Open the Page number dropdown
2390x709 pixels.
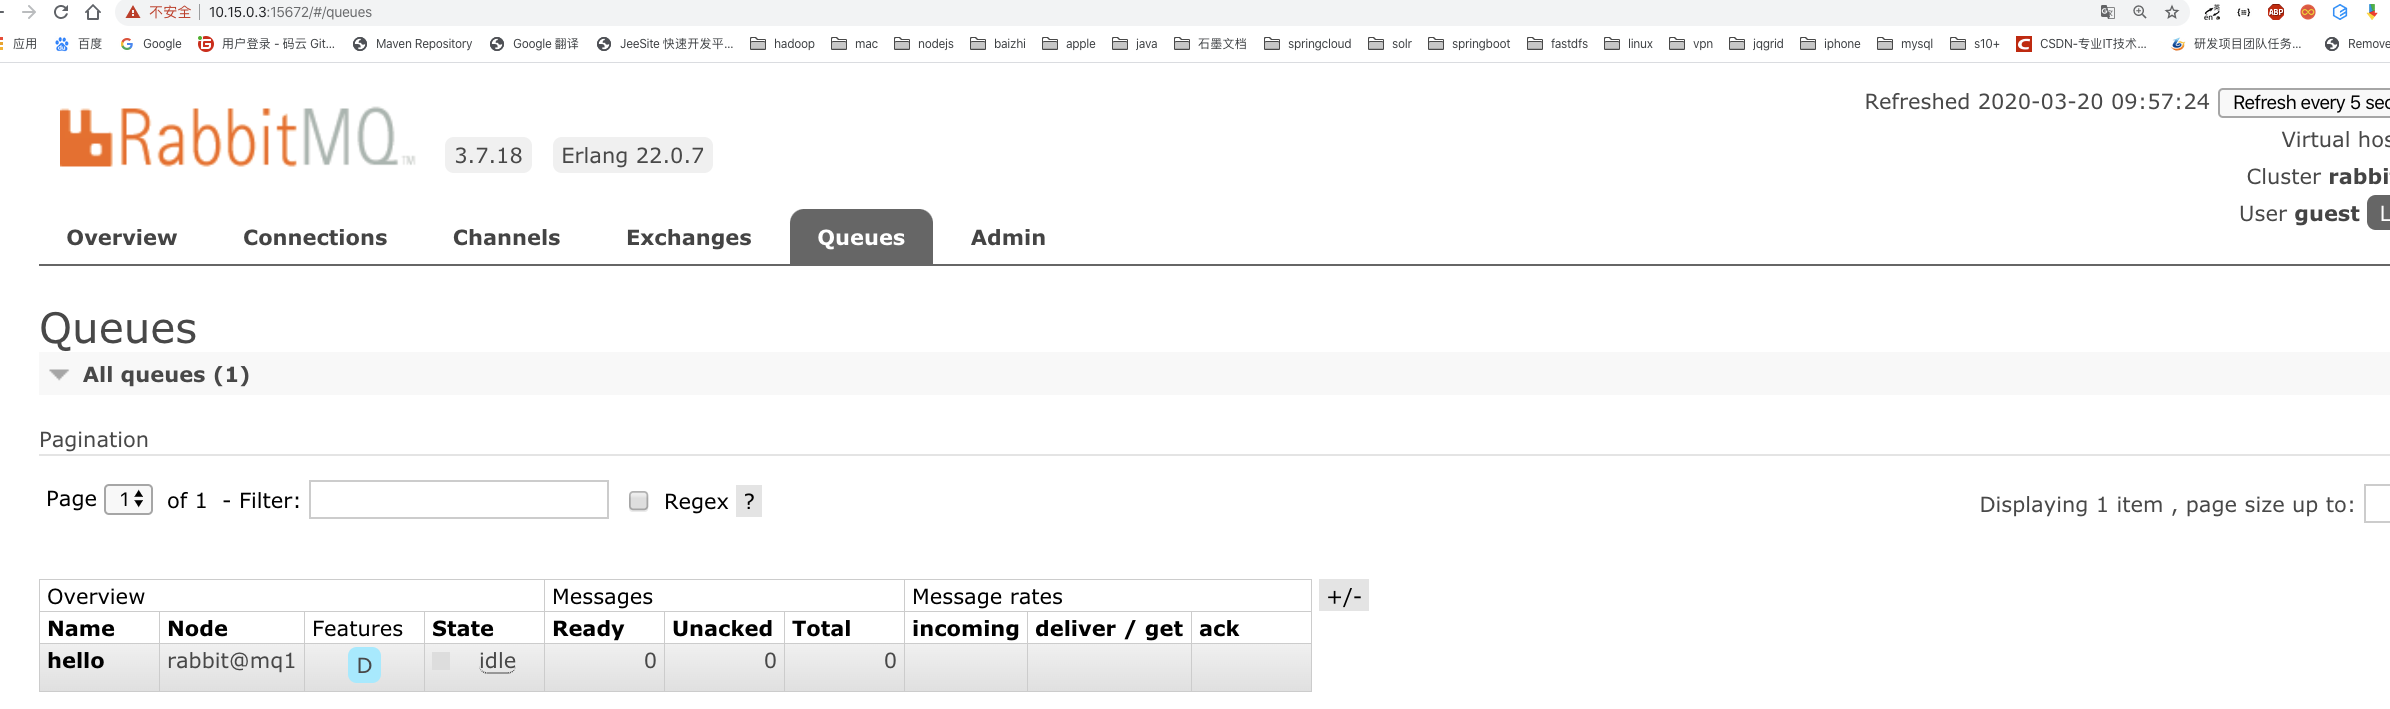pyautogui.click(x=129, y=499)
